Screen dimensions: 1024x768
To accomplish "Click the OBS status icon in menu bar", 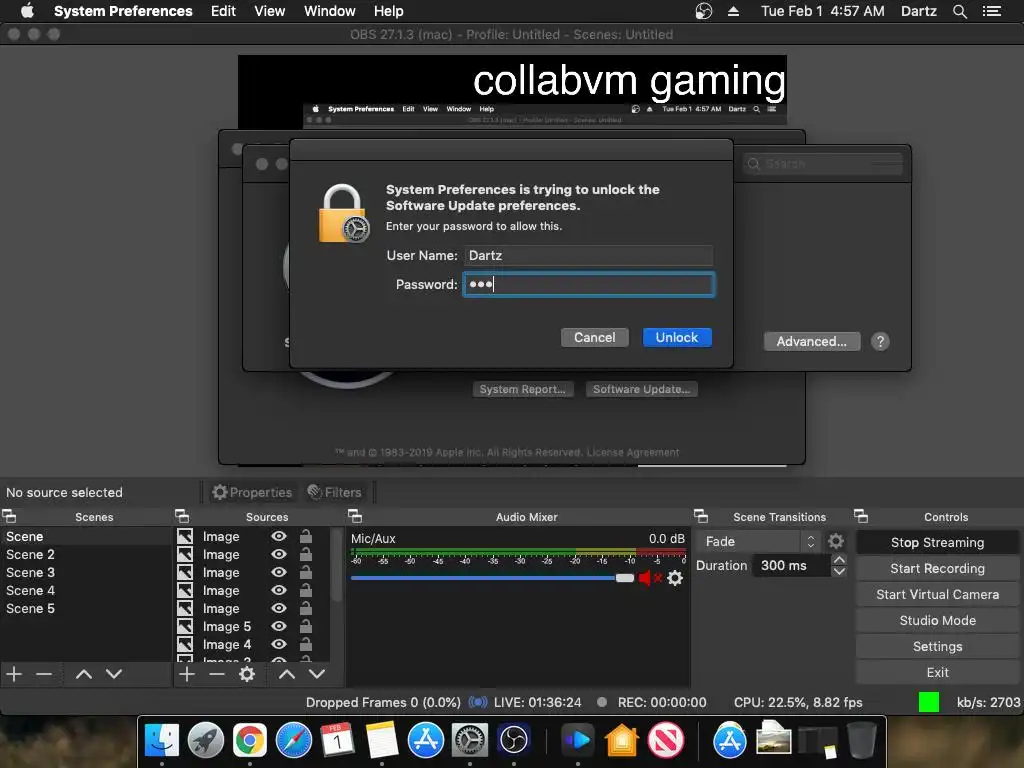I will pos(703,11).
